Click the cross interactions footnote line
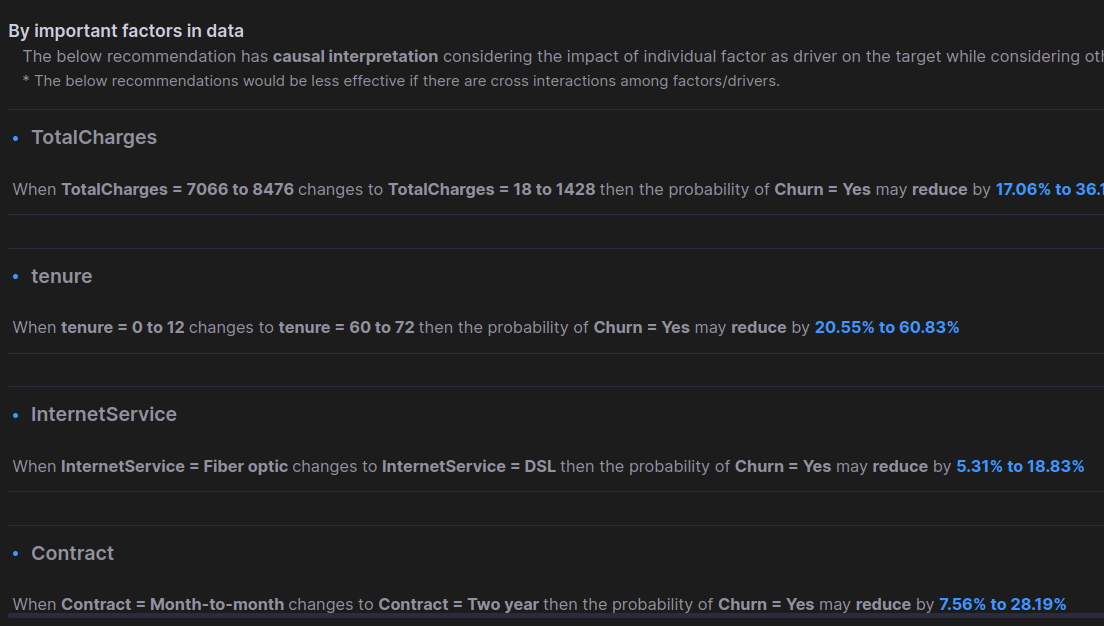1104x626 pixels. [x=401, y=81]
